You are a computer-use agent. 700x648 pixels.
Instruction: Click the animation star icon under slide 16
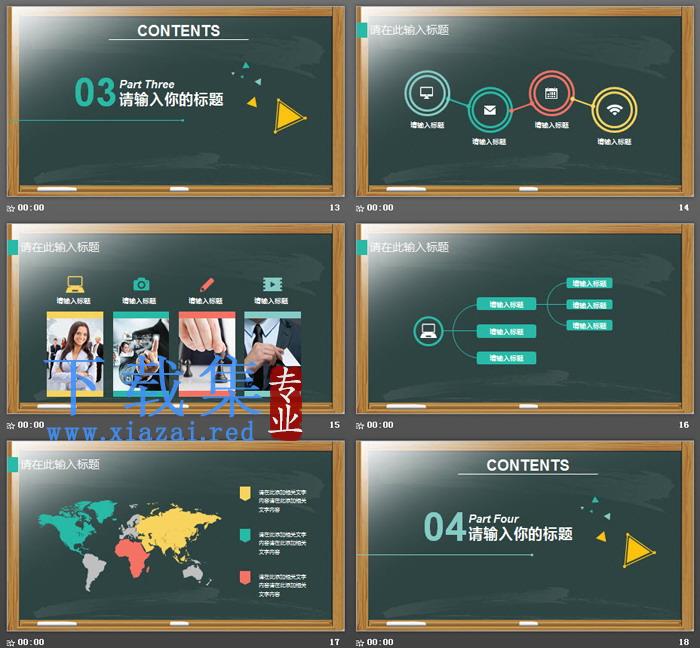point(360,426)
